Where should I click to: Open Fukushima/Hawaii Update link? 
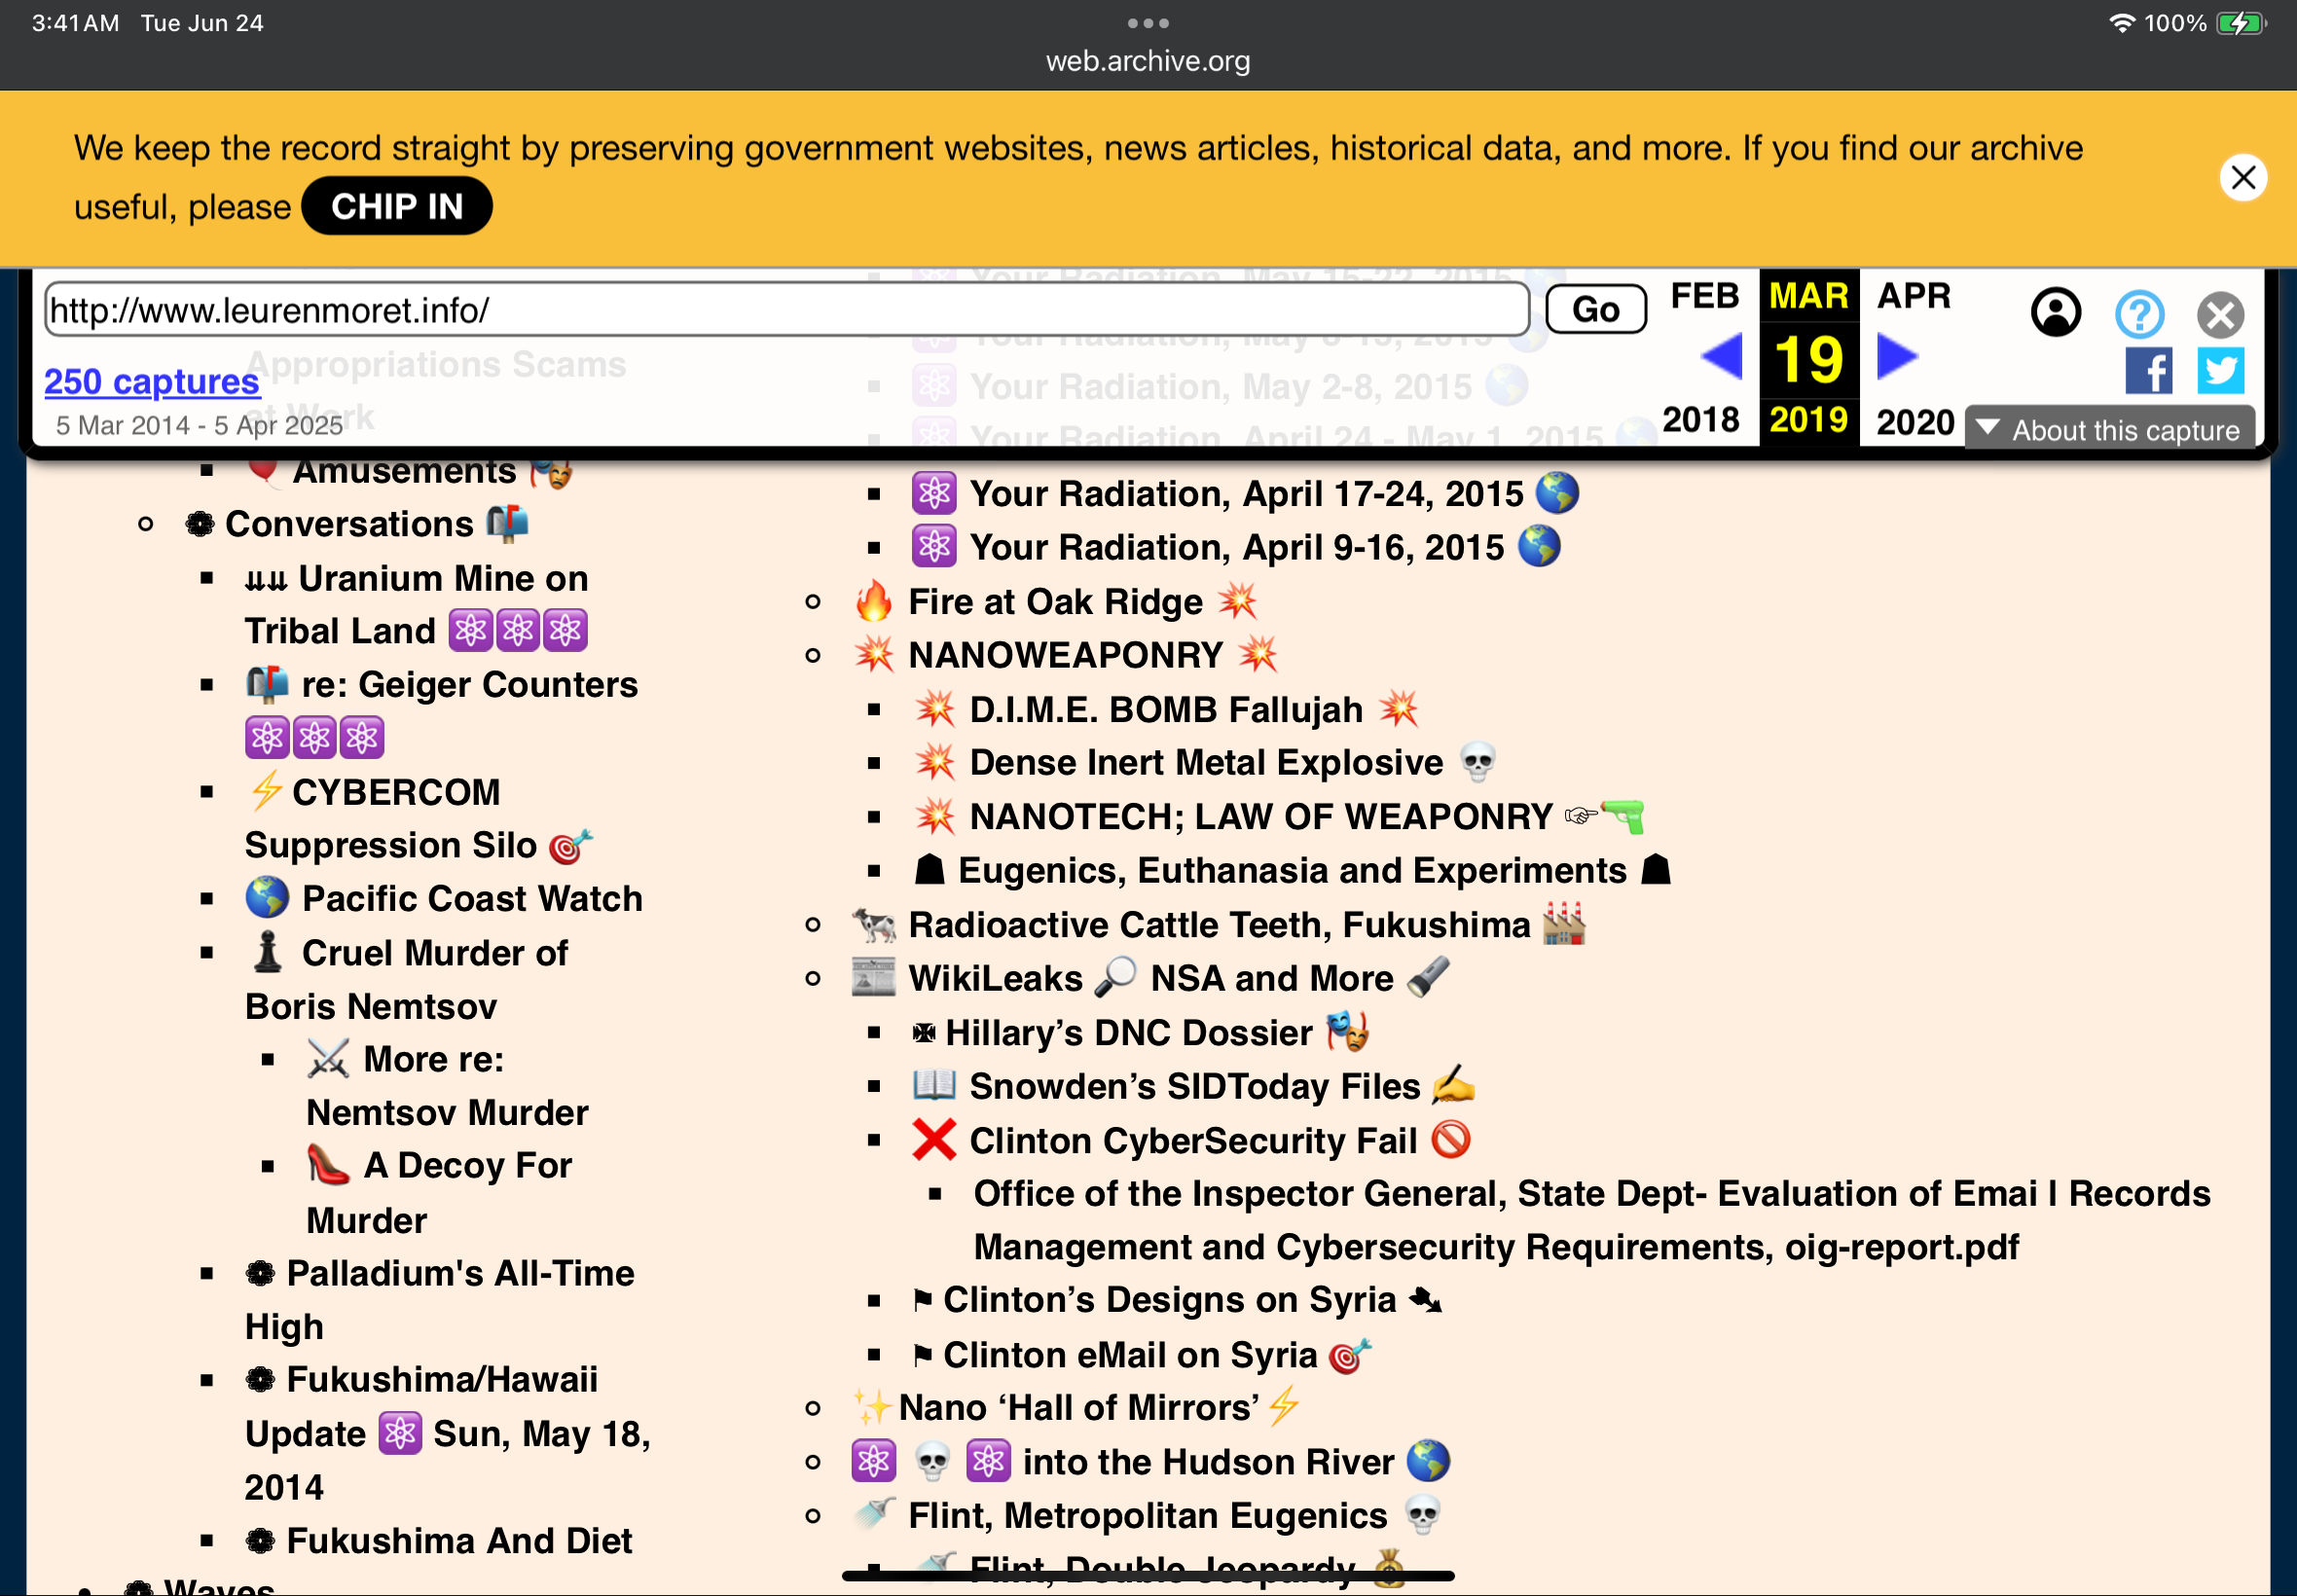coord(447,1433)
